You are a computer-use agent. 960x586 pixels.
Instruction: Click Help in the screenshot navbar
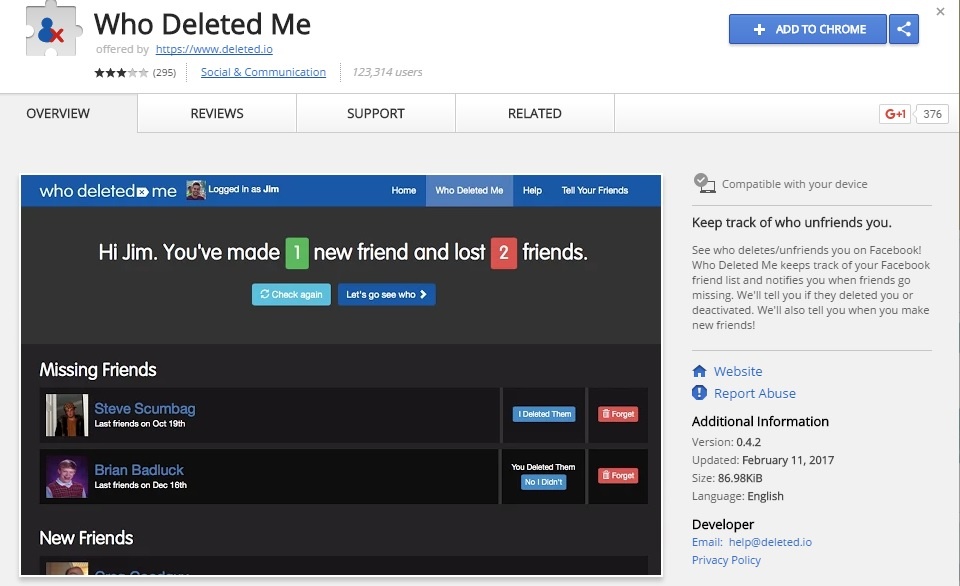tap(532, 190)
